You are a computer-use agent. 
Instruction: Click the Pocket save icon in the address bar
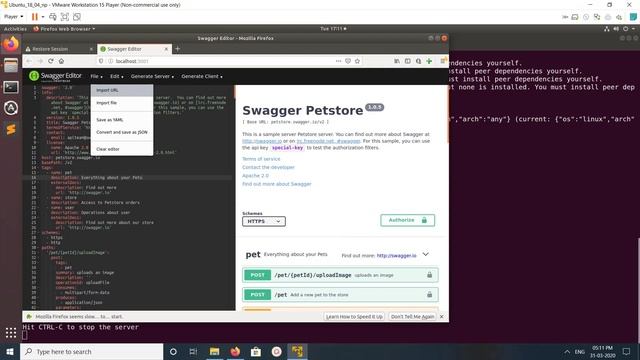click(348, 61)
